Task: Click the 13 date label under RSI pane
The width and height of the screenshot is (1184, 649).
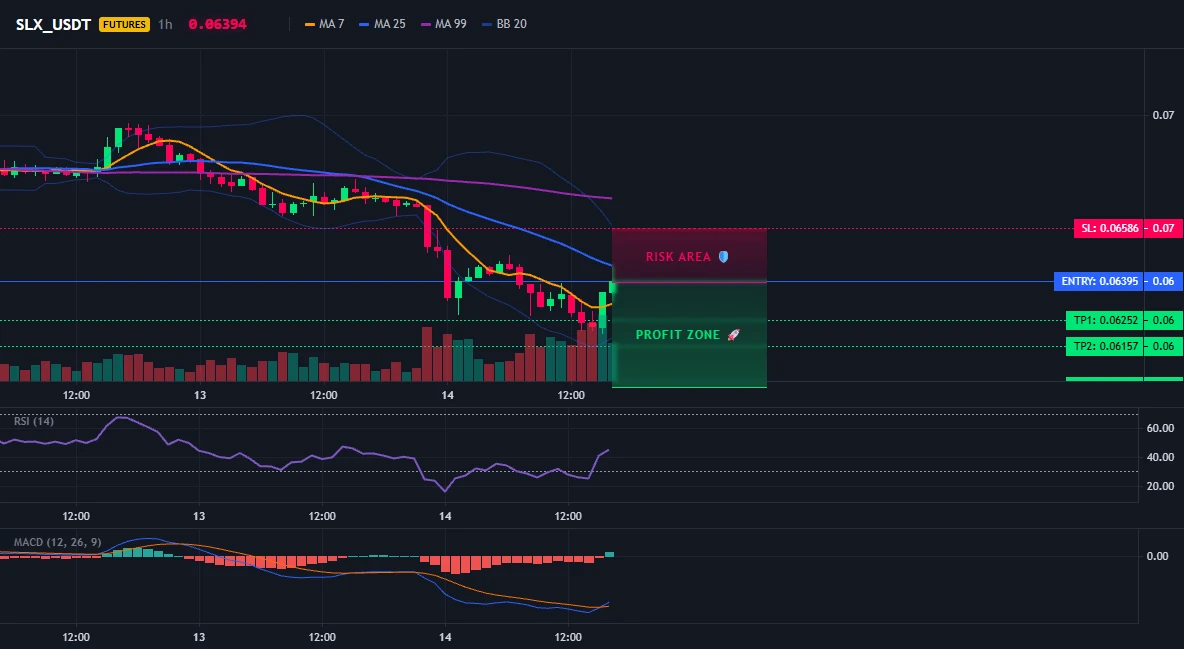Action: [199, 516]
